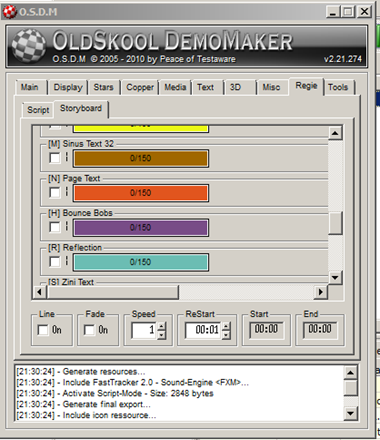Image resolution: width=380 pixels, height=440 pixels.
Task: Click the storyboard scroll down arrow
Action: 335,277
